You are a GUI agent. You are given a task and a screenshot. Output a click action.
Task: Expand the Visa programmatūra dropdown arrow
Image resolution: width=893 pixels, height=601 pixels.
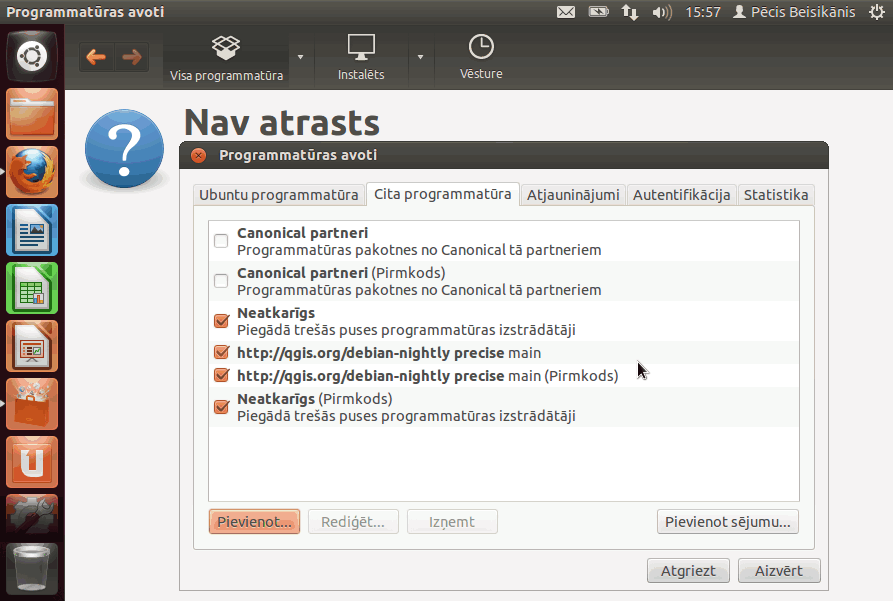click(301, 57)
